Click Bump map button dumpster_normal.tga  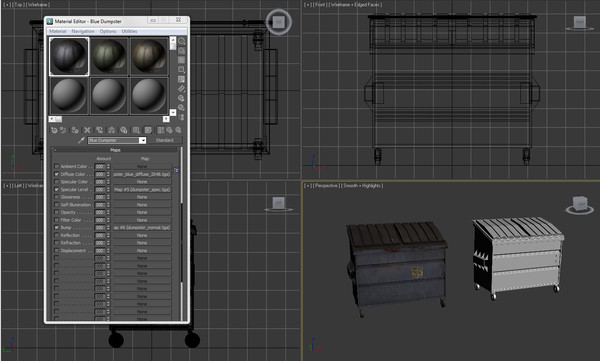[x=142, y=227]
